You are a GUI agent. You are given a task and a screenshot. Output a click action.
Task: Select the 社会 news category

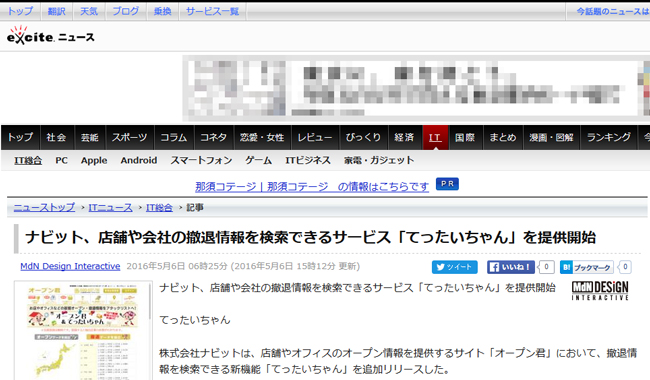point(56,137)
